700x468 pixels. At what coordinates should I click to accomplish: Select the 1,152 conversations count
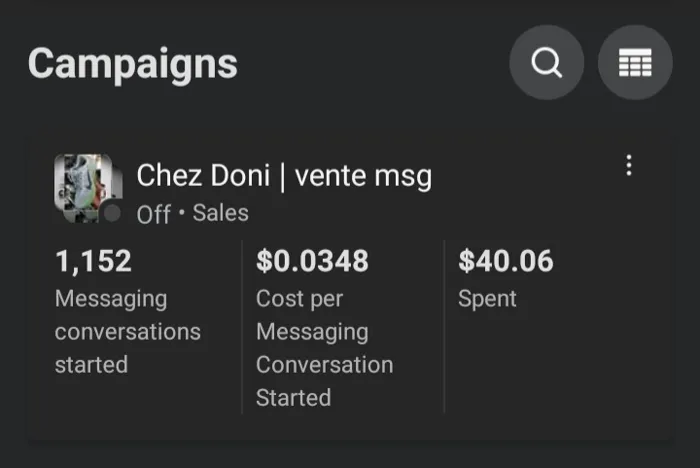[93, 261]
